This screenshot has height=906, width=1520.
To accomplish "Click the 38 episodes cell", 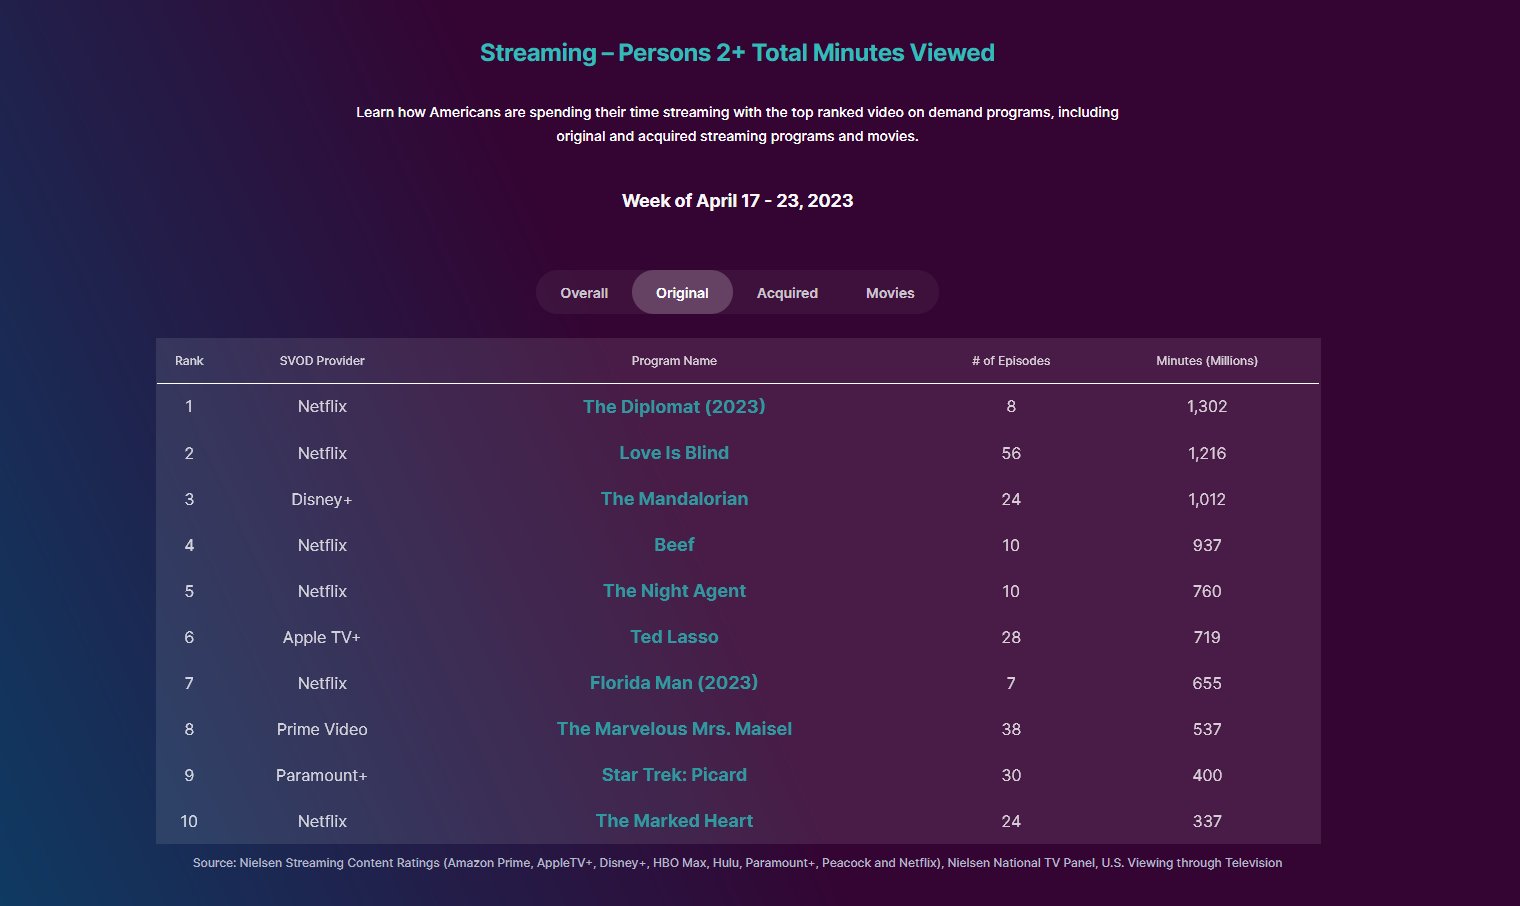I will pos(1011,729).
